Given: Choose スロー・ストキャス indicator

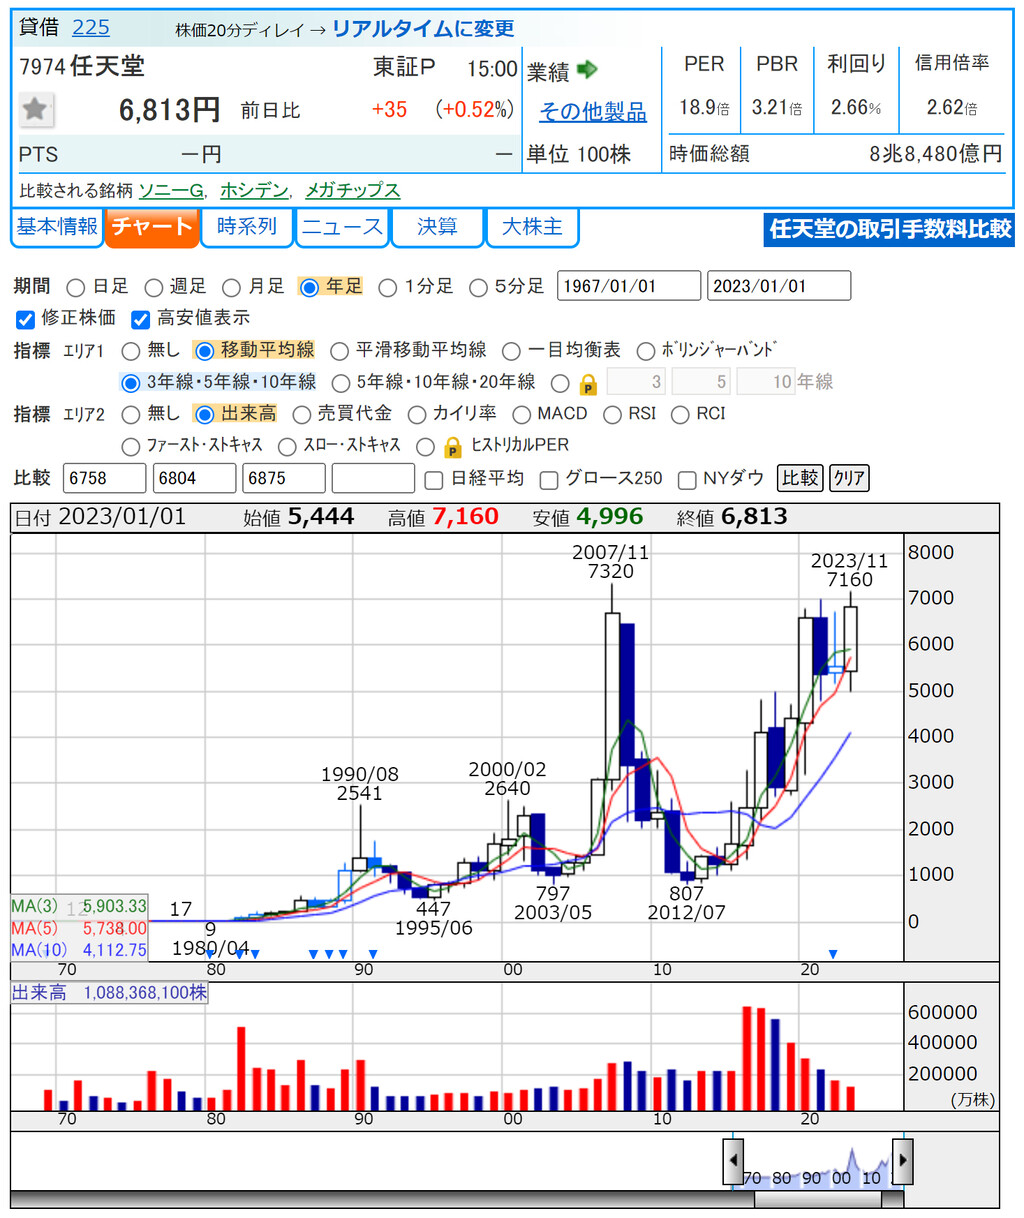Looking at the screenshot, I should pos(288,447).
